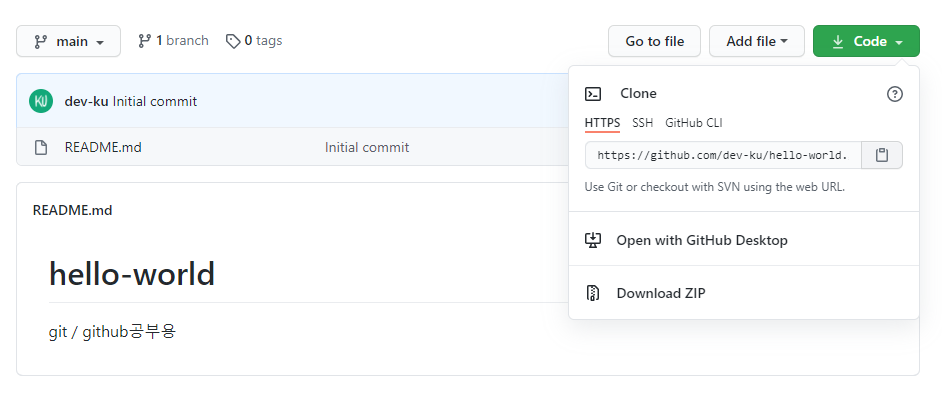Switch to the SSH clone tab

(642, 123)
